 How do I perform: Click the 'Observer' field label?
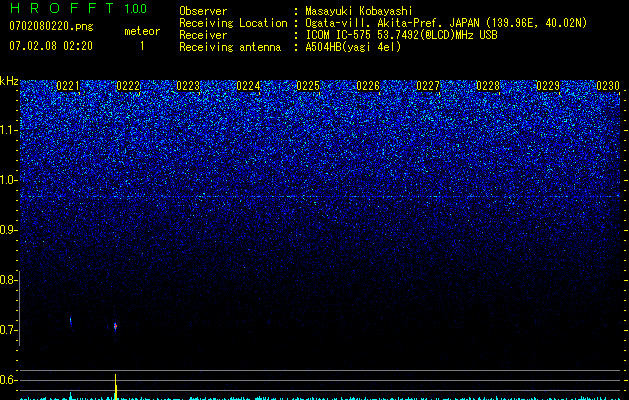click(x=203, y=11)
